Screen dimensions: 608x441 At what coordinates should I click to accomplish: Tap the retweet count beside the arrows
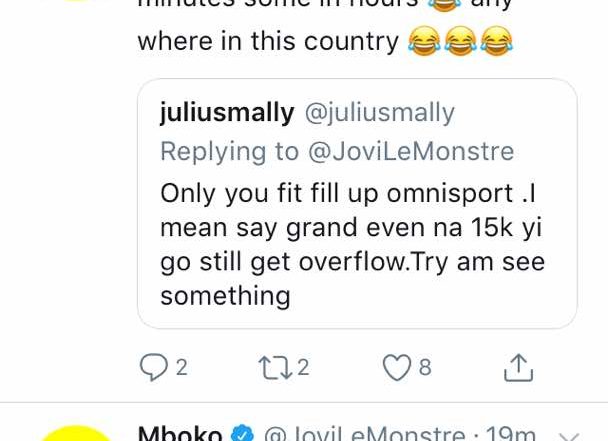pyautogui.click(x=303, y=368)
